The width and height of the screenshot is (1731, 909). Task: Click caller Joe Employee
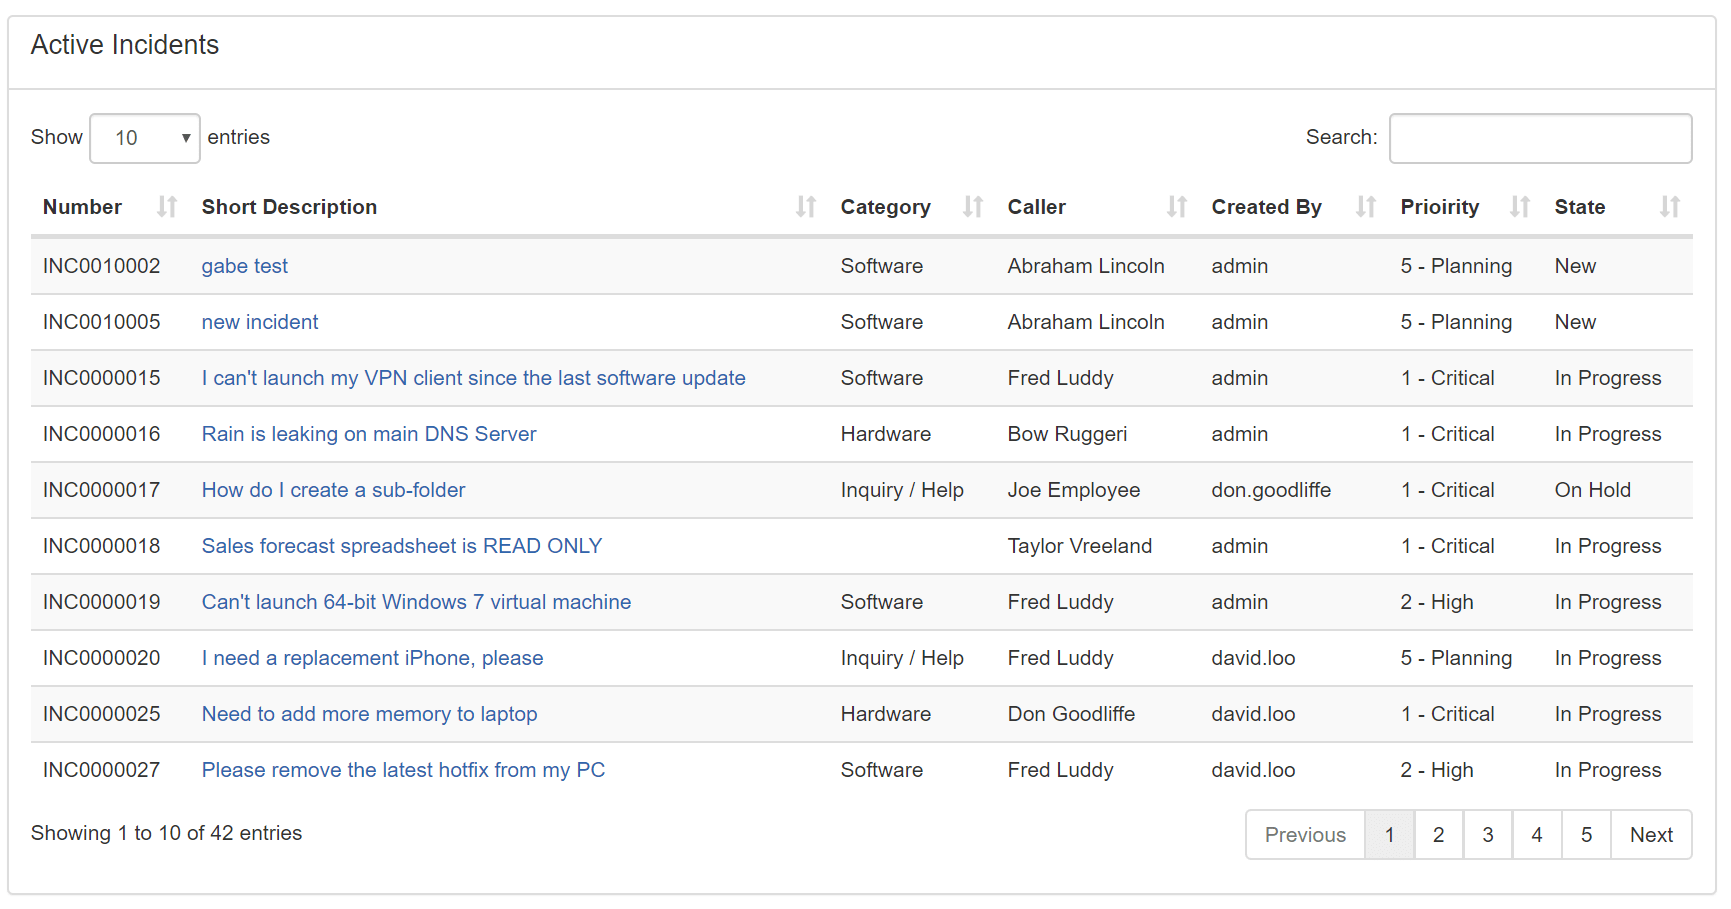point(1074,490)
